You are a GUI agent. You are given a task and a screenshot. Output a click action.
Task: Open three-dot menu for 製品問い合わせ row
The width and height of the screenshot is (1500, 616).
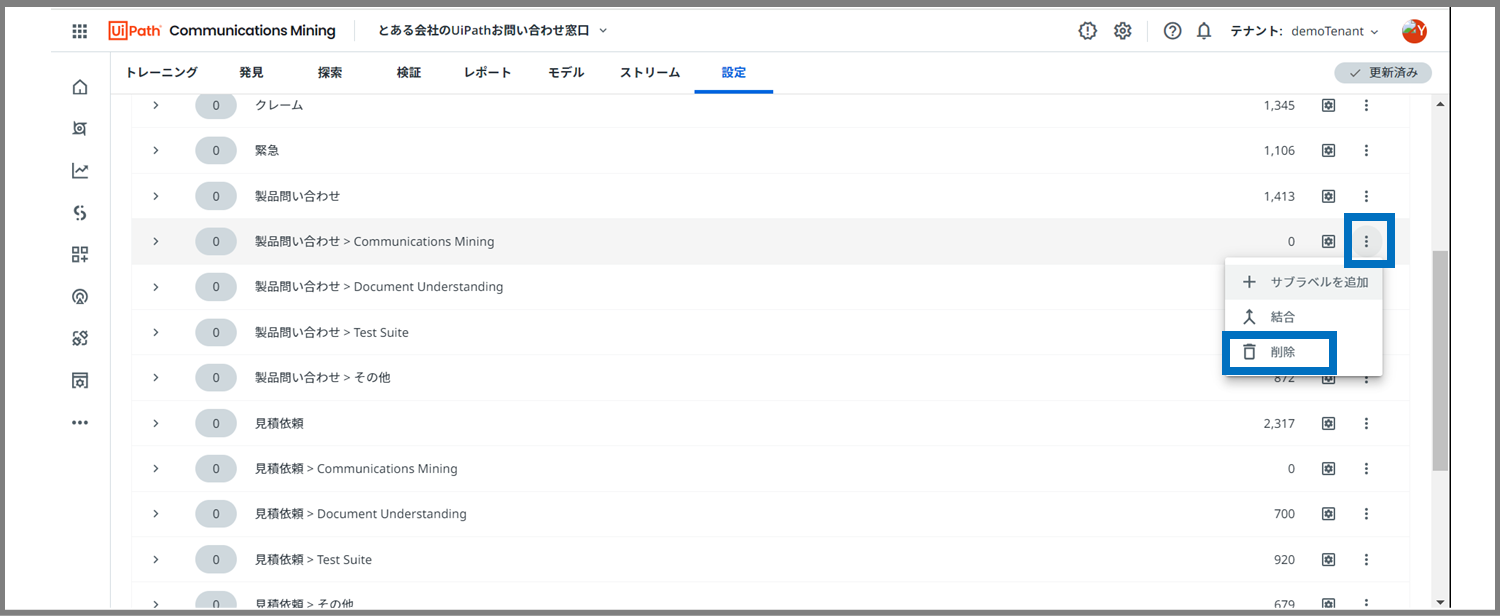1366,196
